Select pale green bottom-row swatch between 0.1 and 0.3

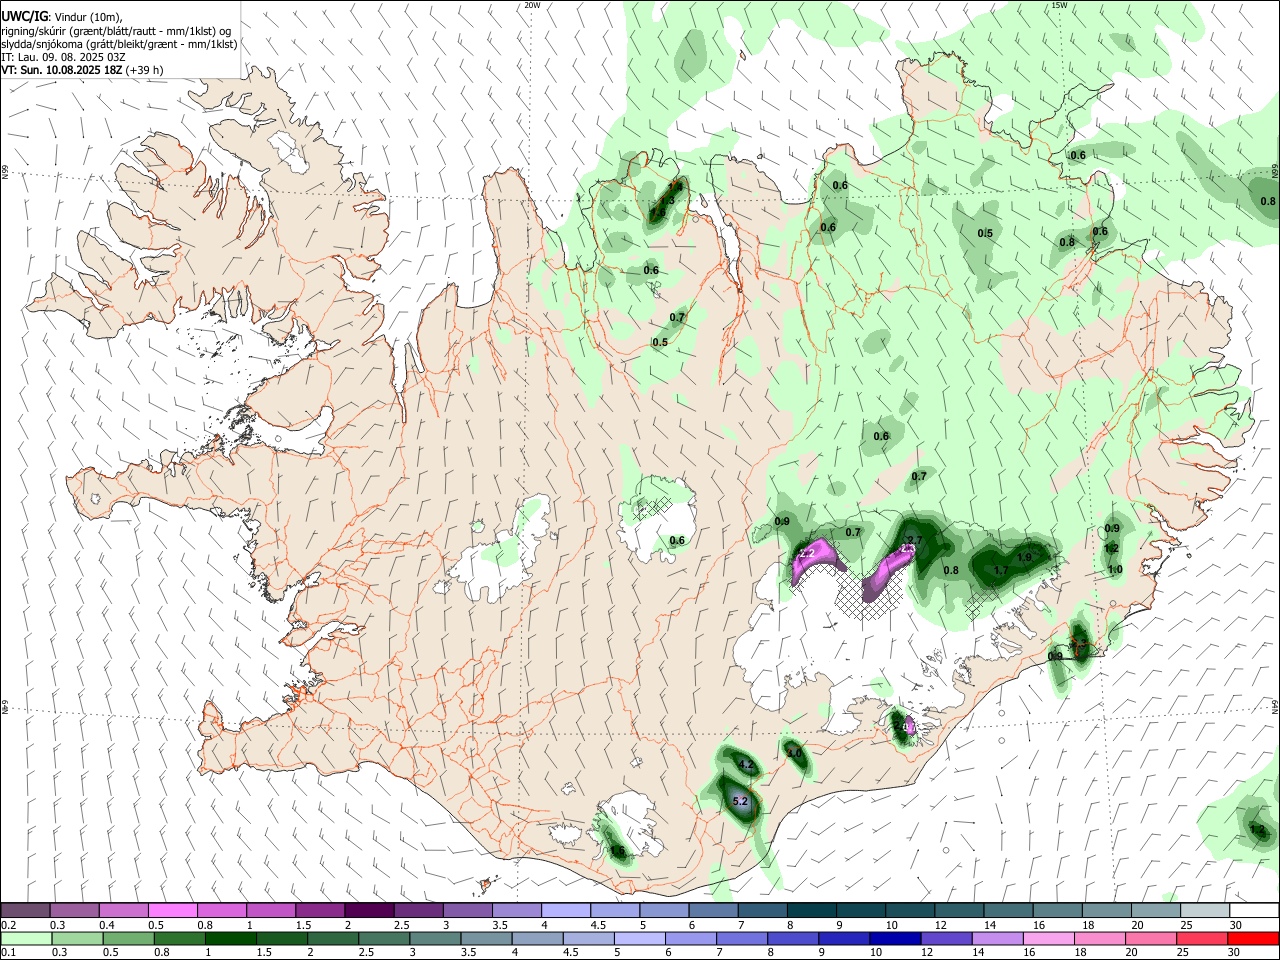(x=24, y=938)
